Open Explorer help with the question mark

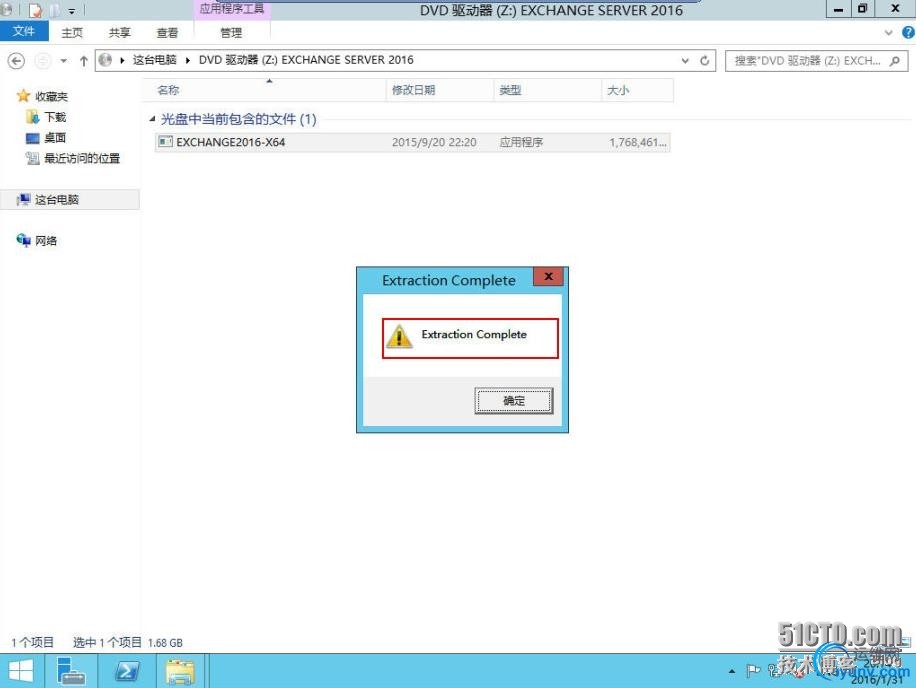[908, 33]
